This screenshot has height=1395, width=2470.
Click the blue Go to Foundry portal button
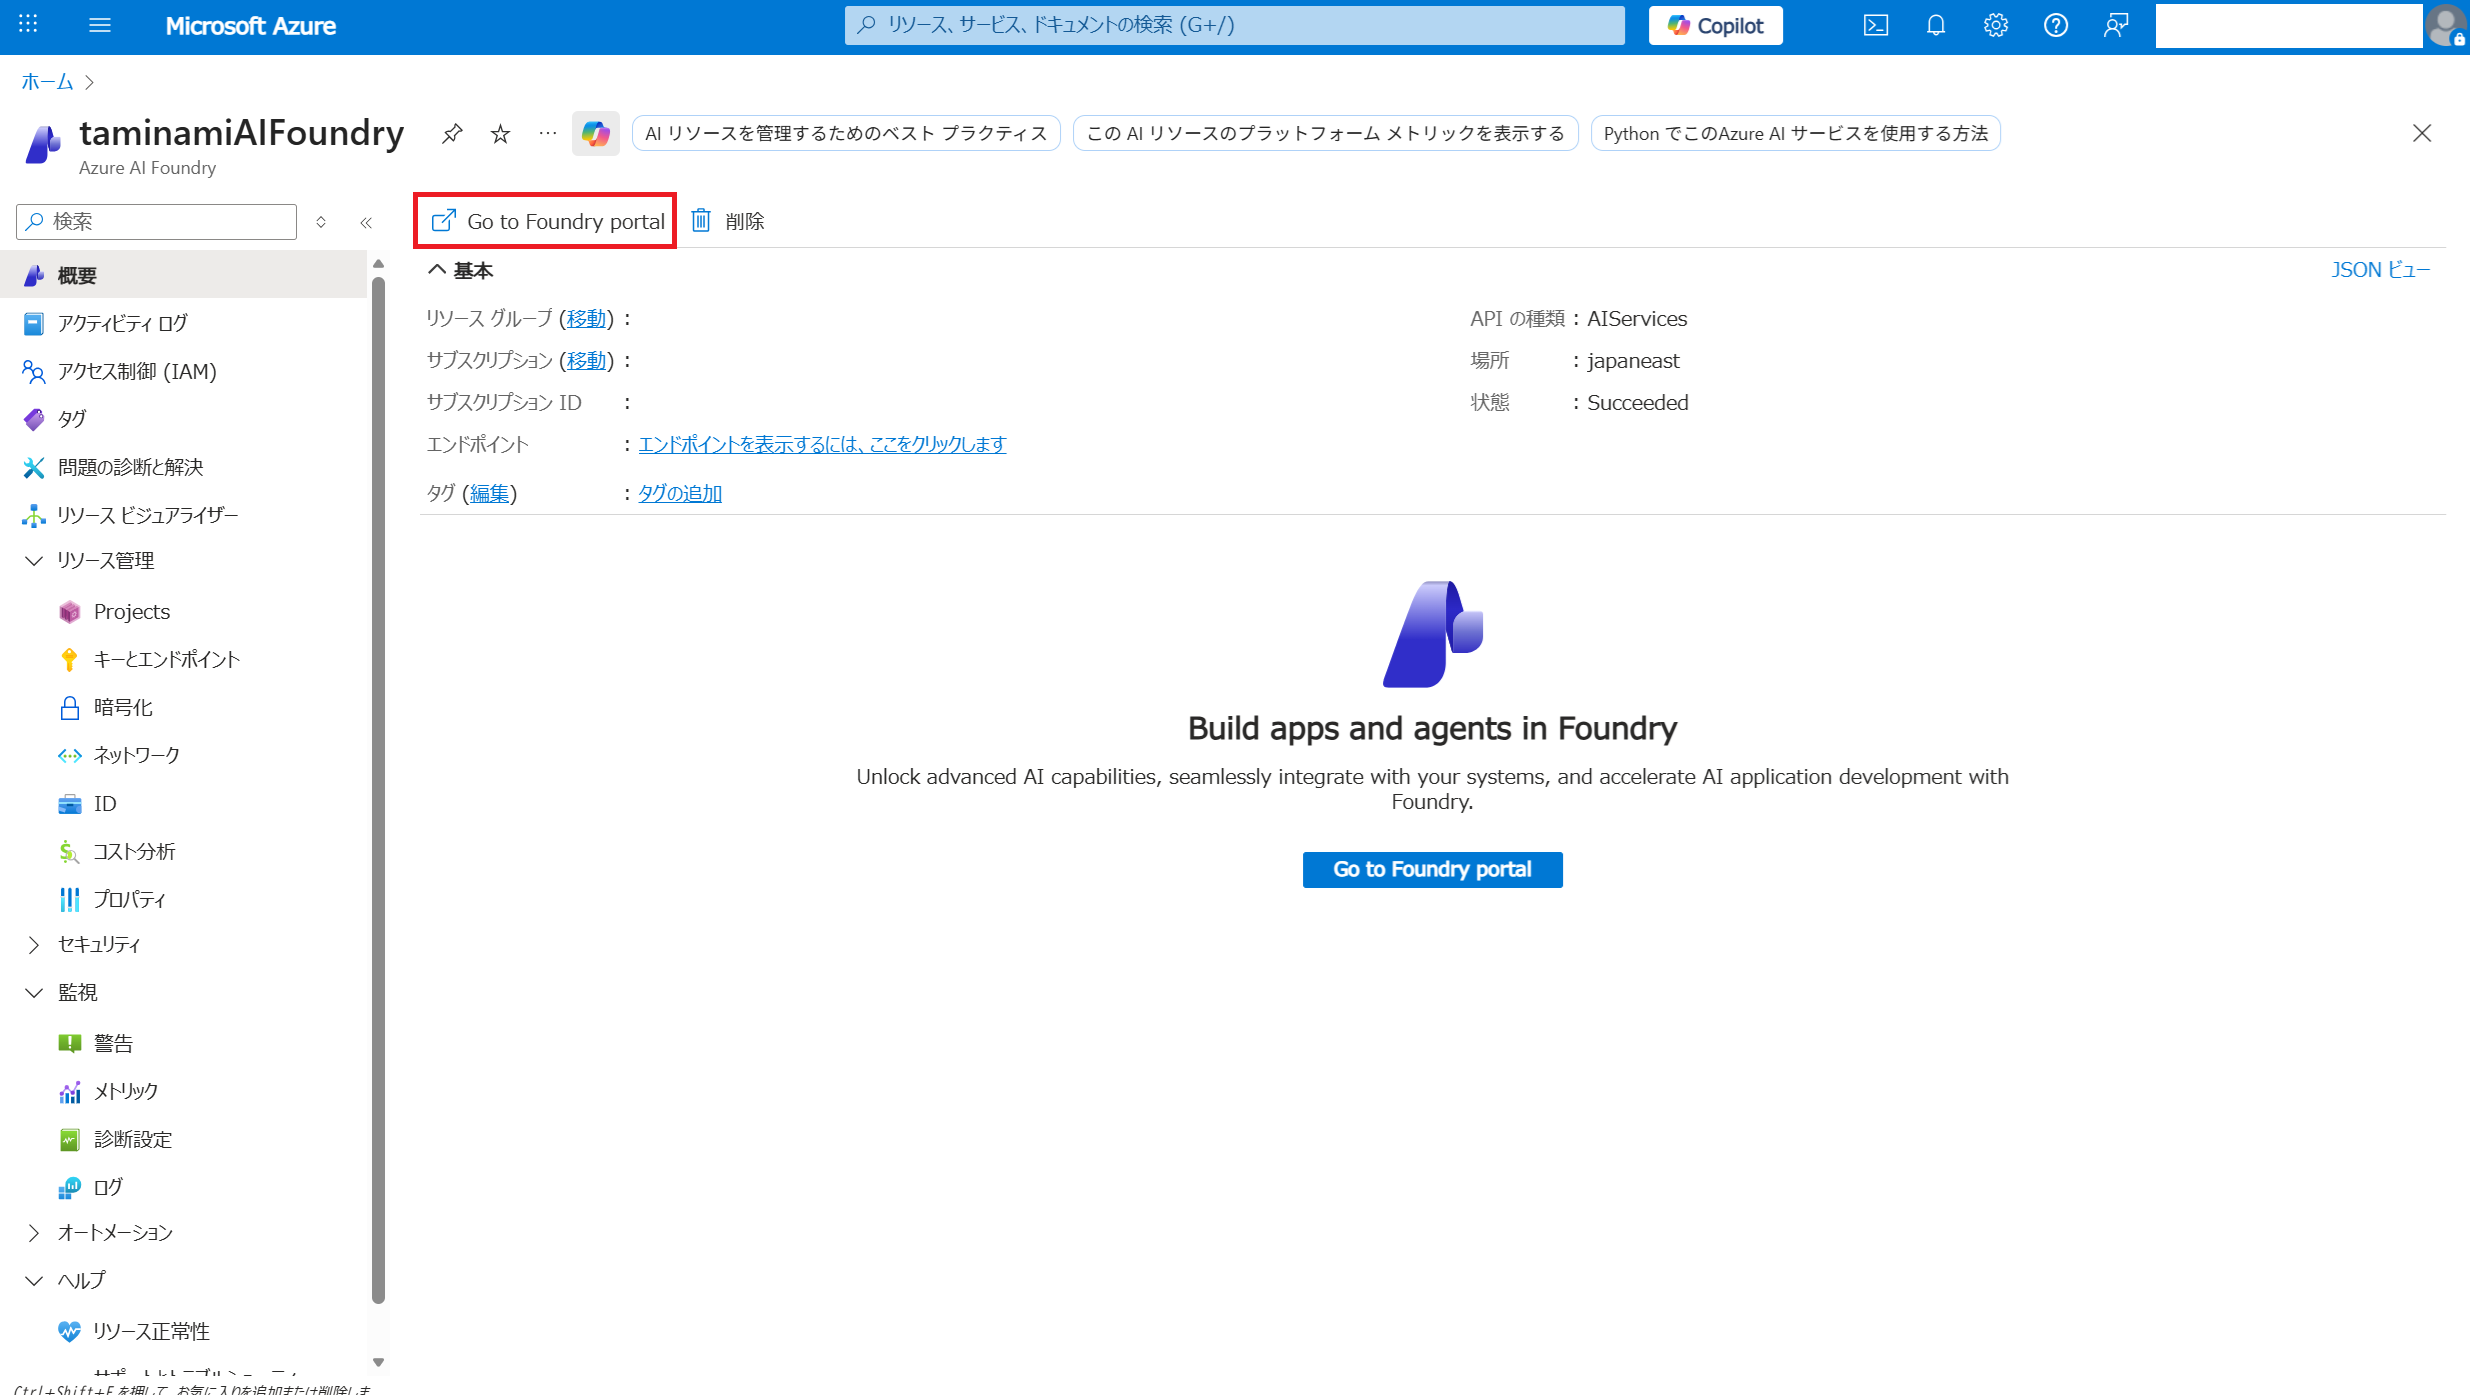coord(1431,869)
